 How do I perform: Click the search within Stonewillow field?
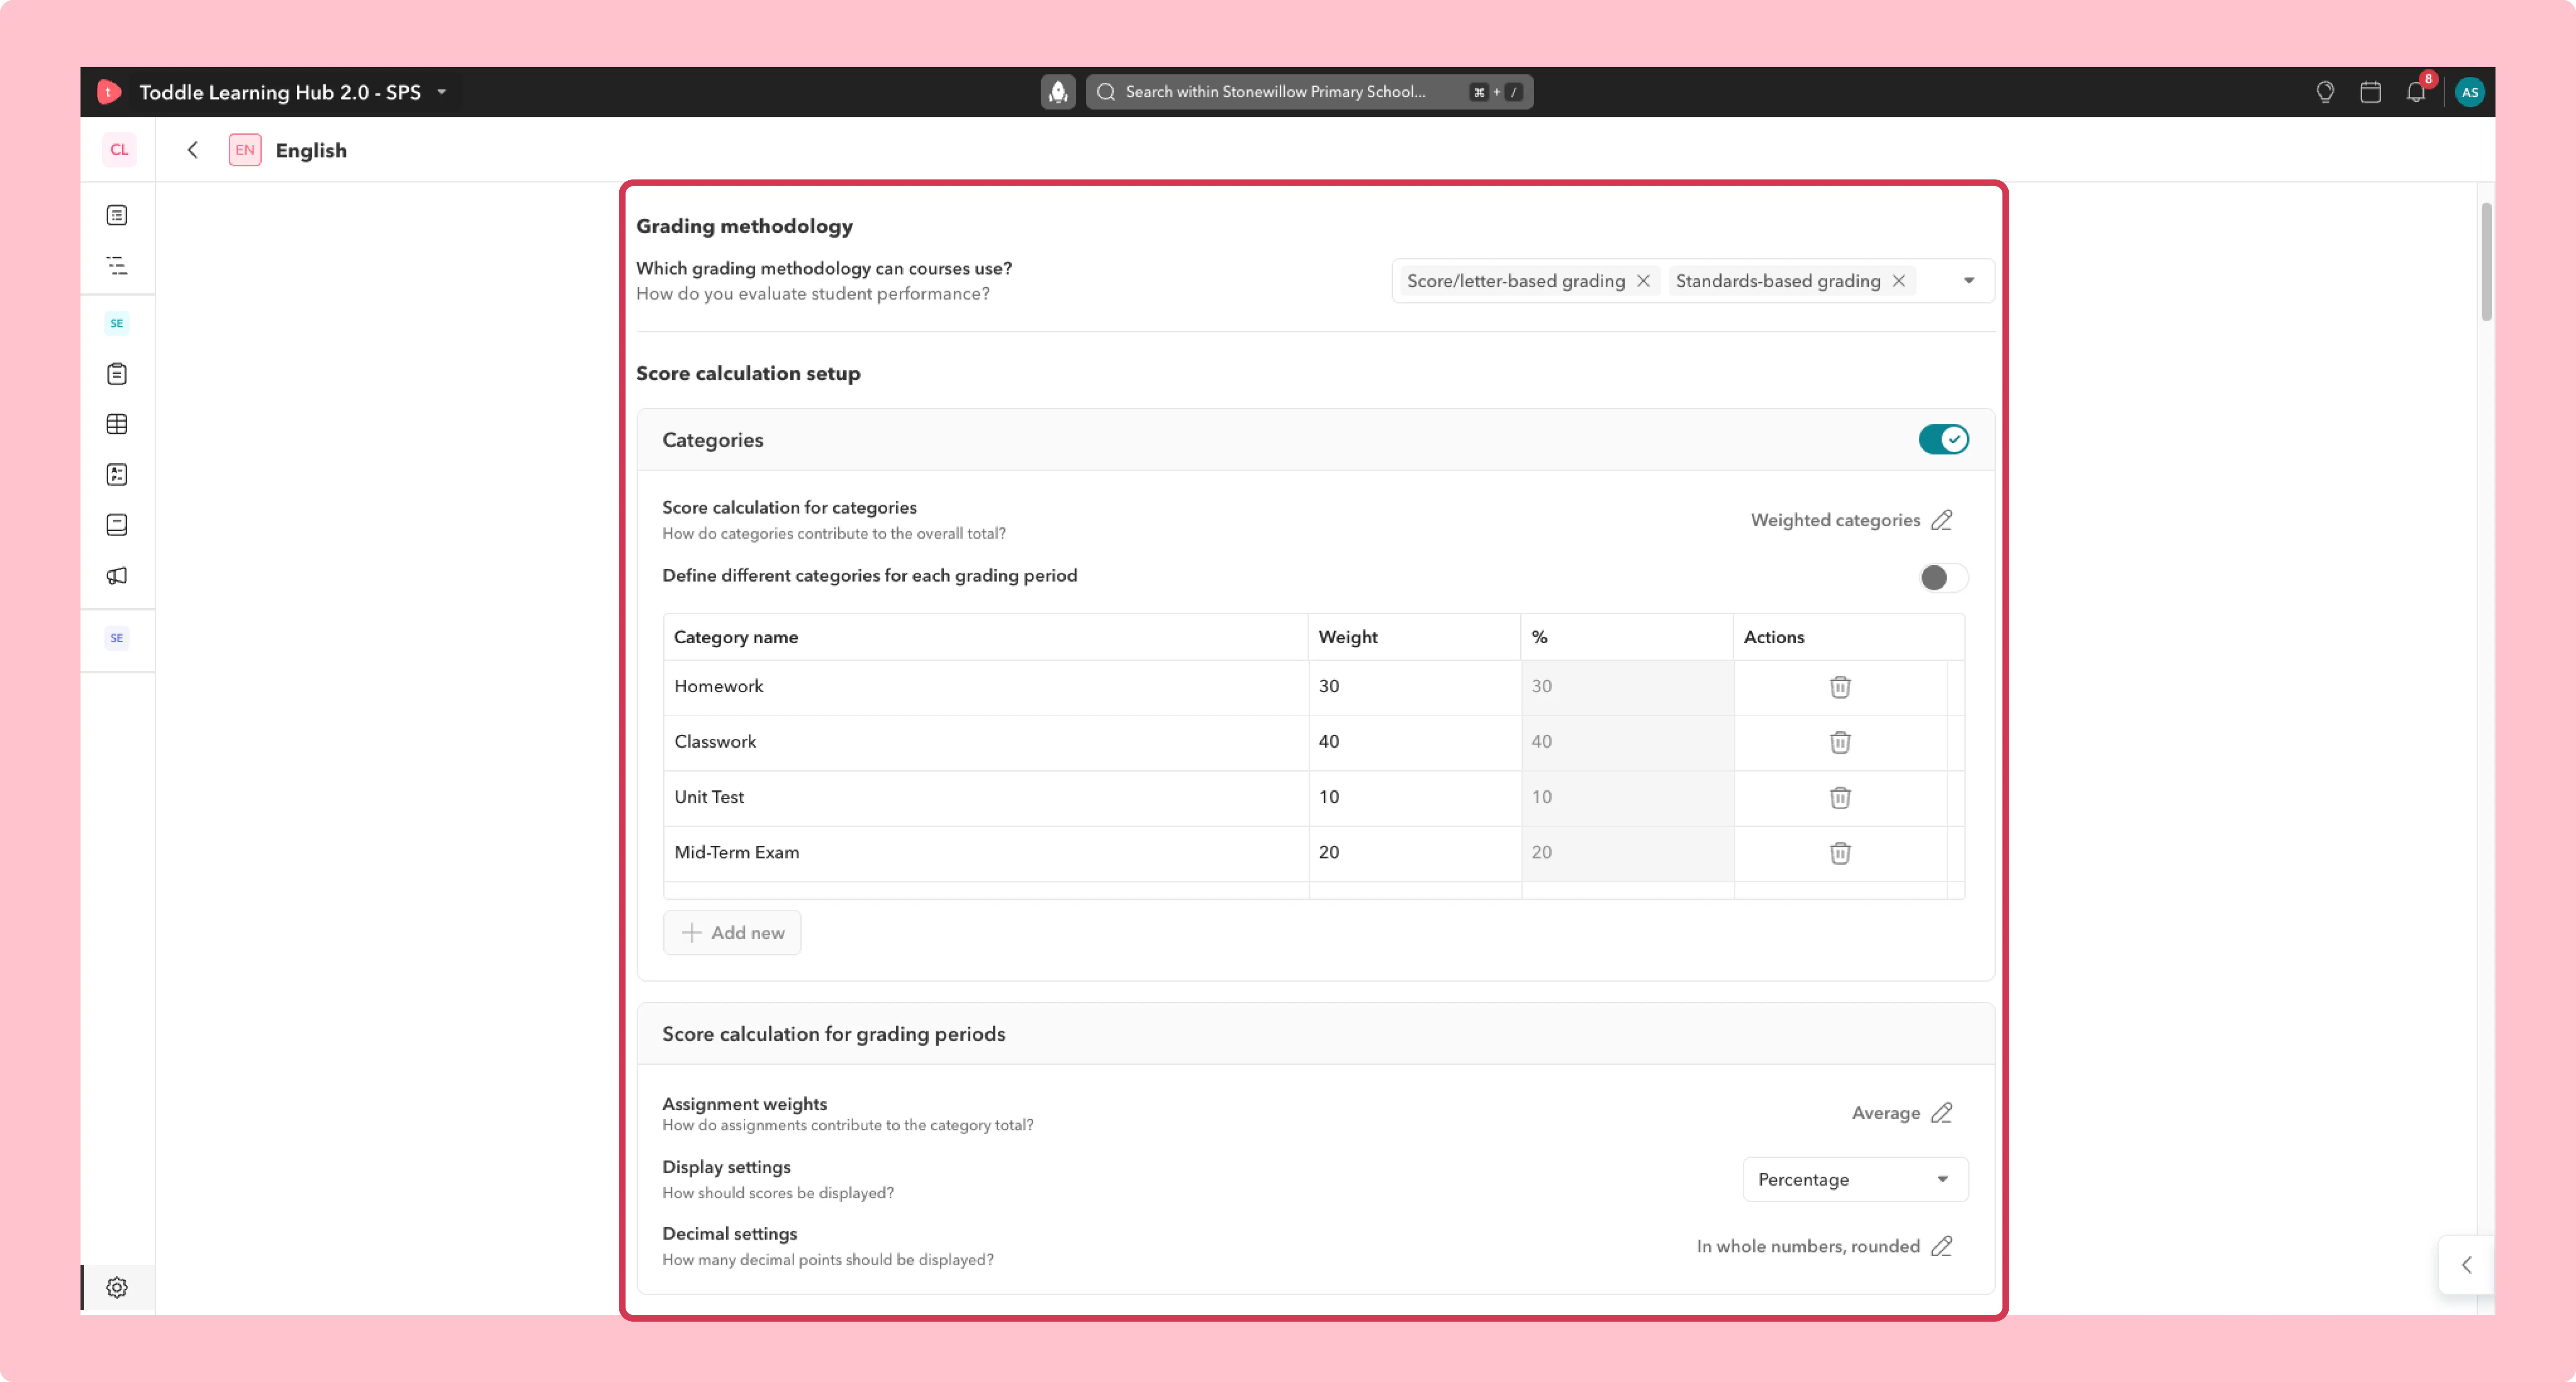coord(1309,92)
